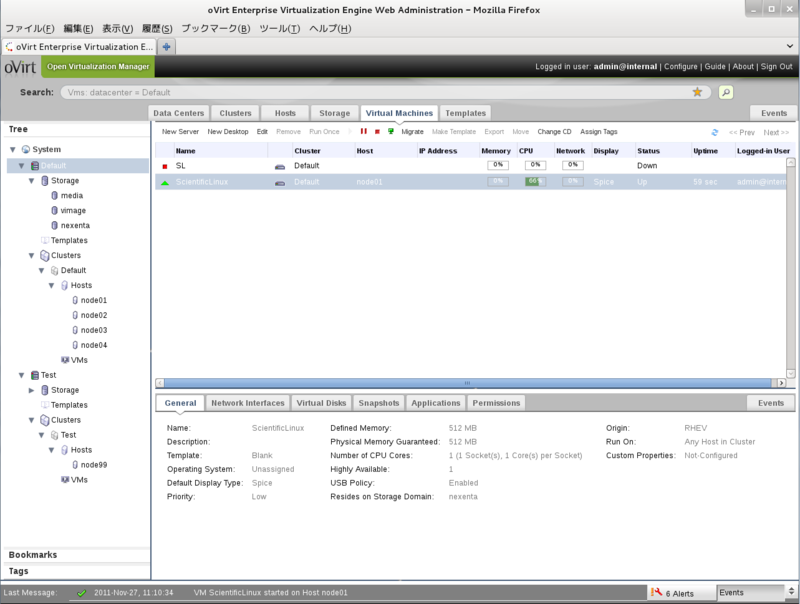This screenshot has height=604, width=800.
Task: Sort by the Uptime column header
Action: tap(705, 151)
